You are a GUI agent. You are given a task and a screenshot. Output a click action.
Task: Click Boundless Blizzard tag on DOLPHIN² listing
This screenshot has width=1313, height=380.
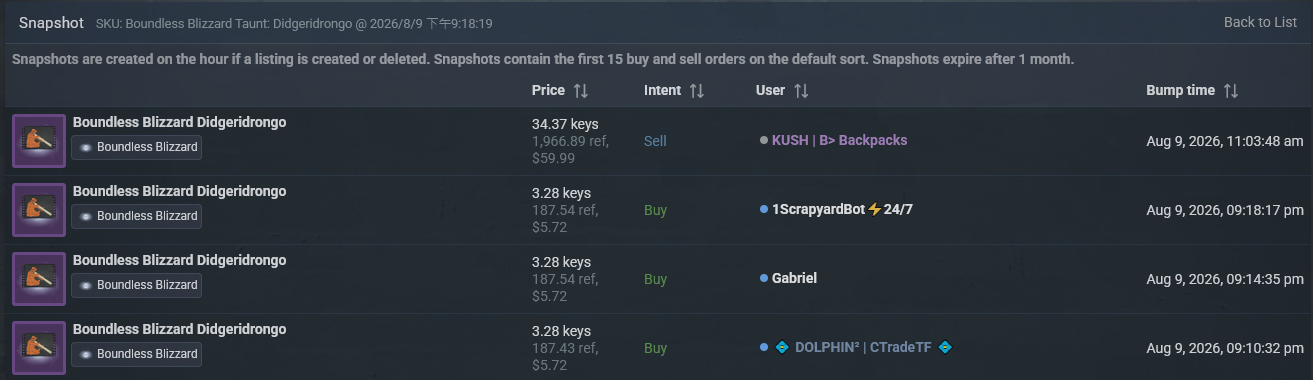[x=137, y=354]
